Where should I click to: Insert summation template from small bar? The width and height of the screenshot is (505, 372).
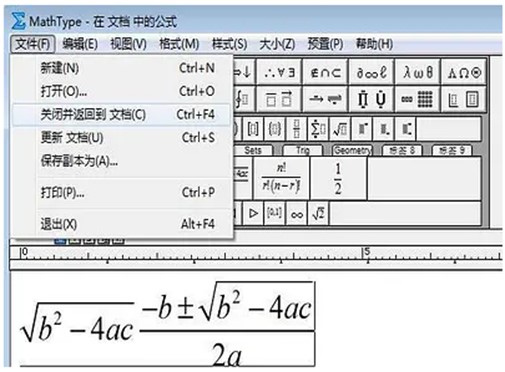tap(318, 129)
